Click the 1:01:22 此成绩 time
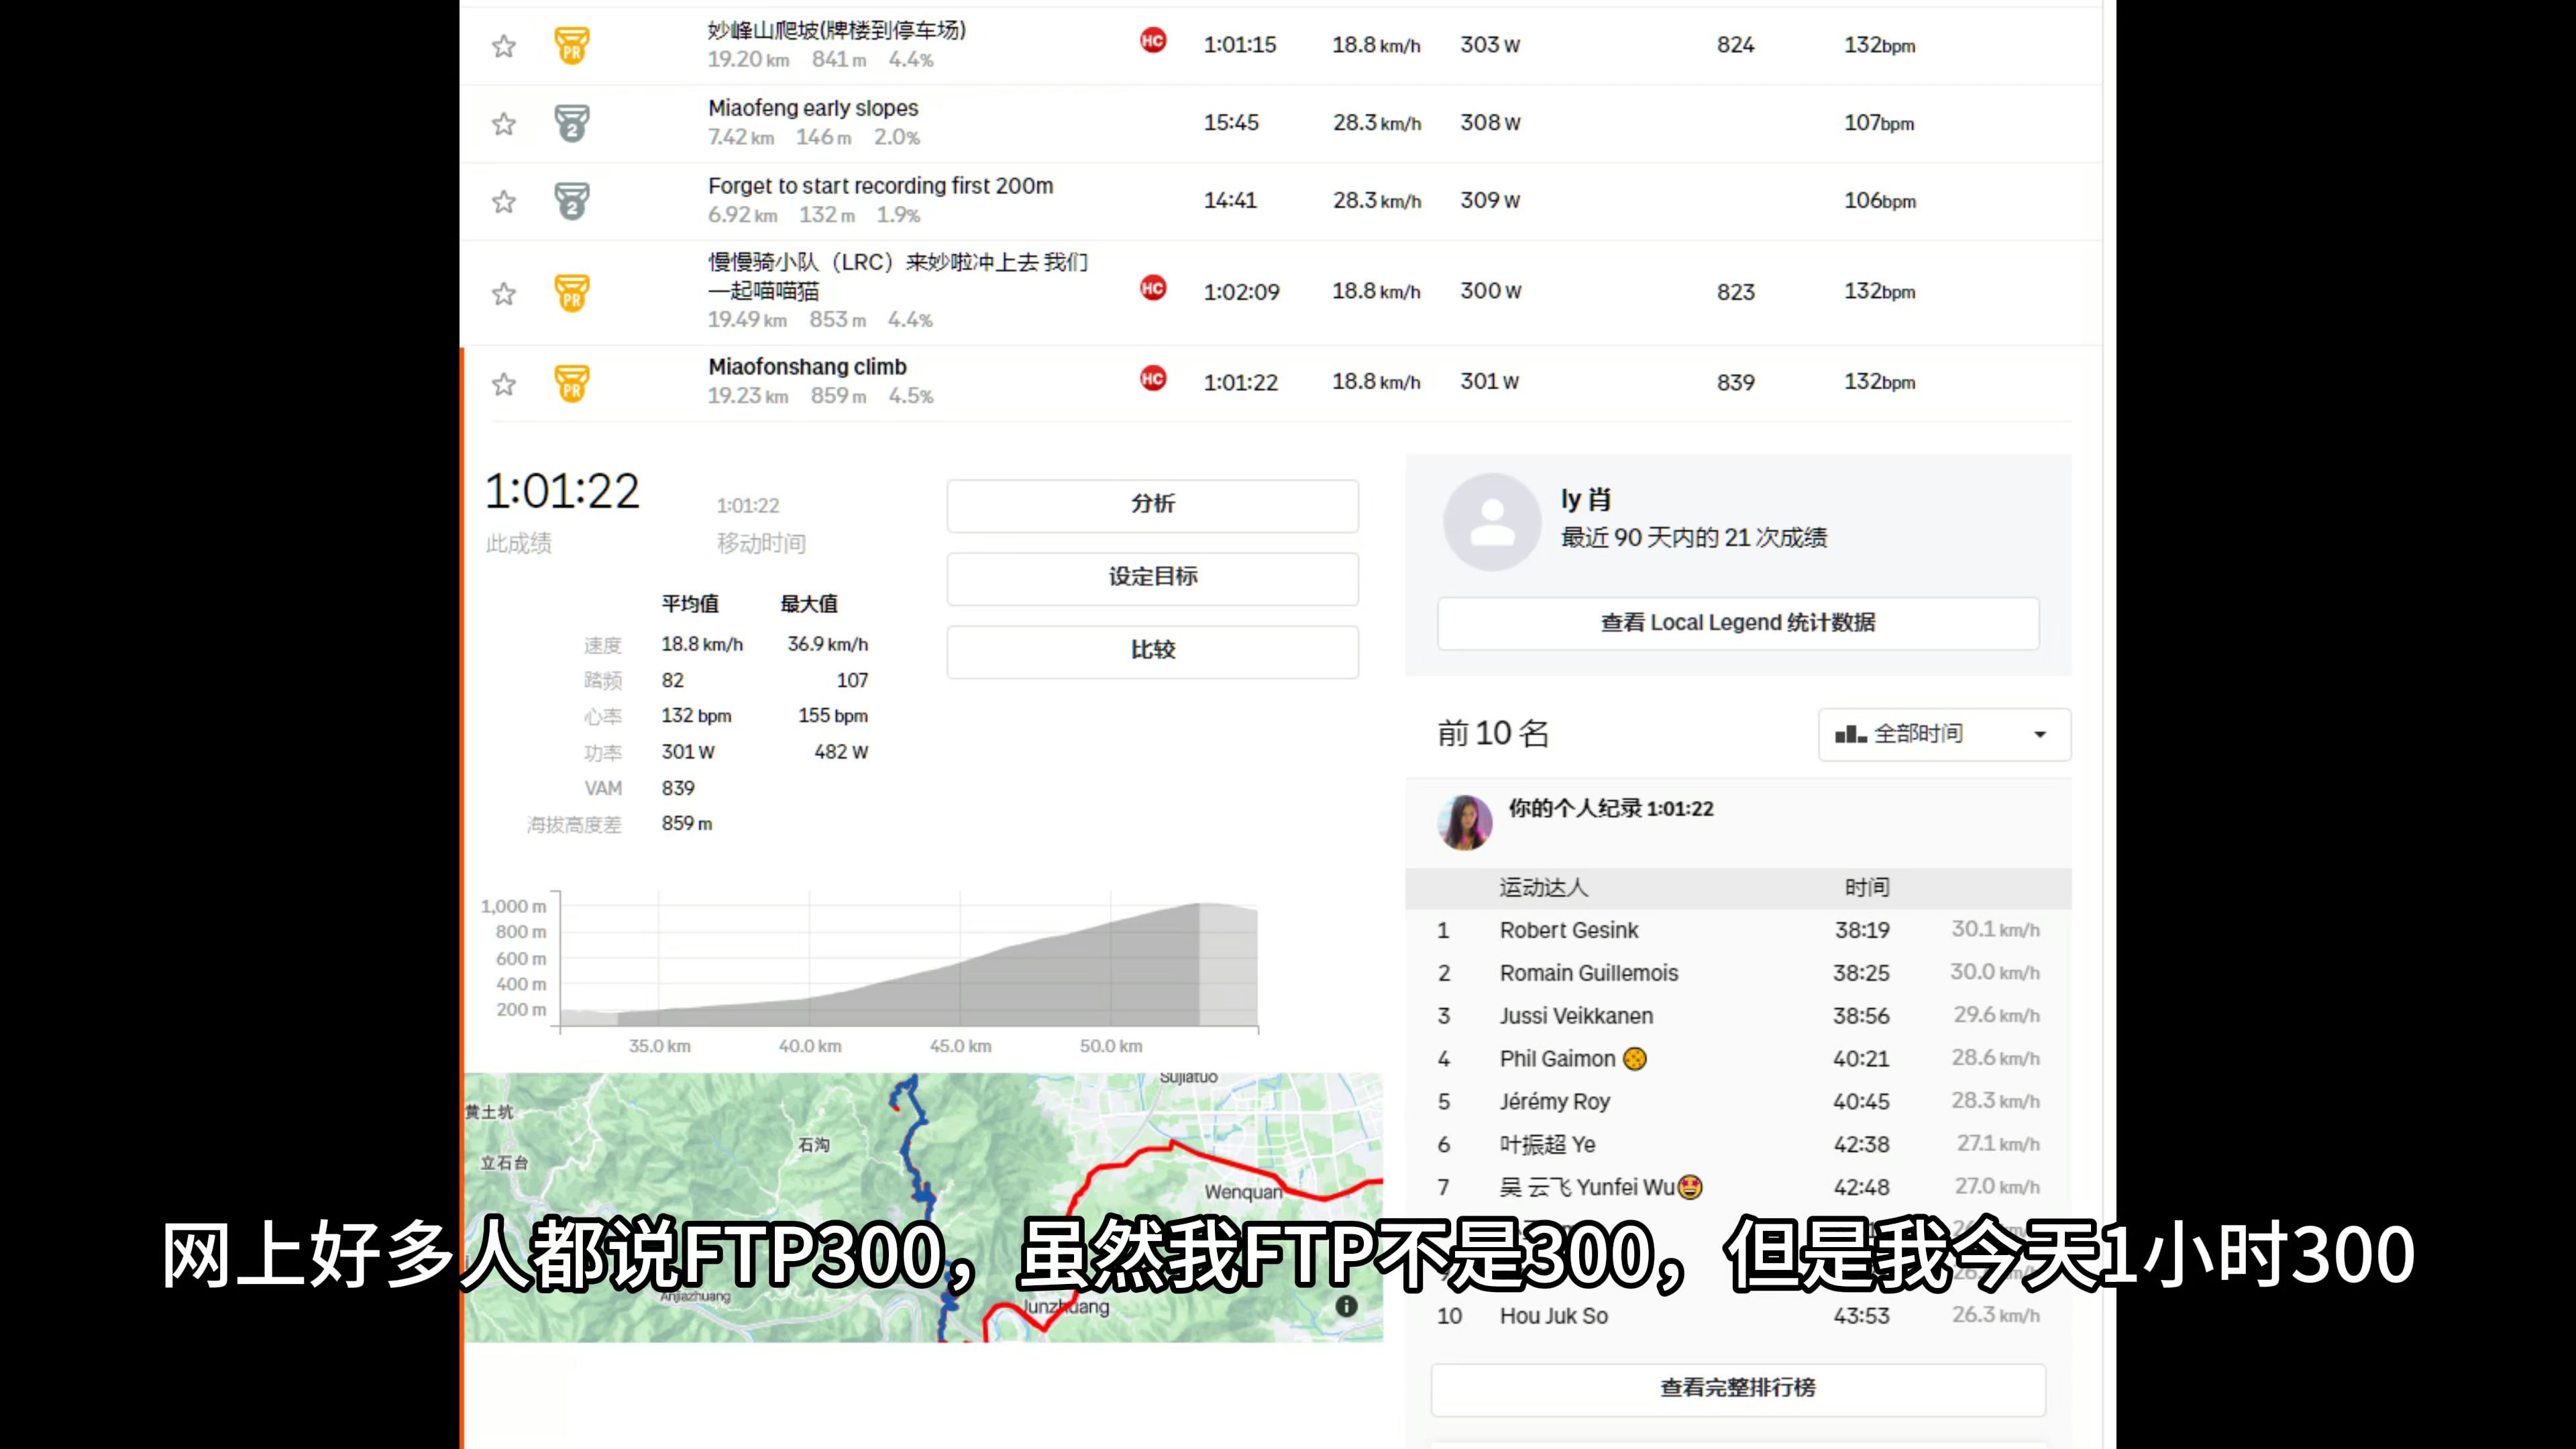 pyautogui.click(x=562, y=492)
